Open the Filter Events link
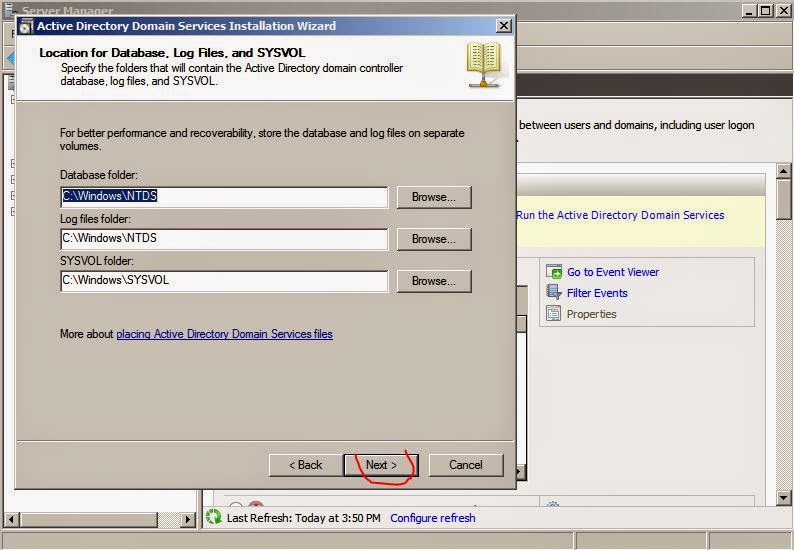Viewport: 794px width, 550px height. click(597, 293)
